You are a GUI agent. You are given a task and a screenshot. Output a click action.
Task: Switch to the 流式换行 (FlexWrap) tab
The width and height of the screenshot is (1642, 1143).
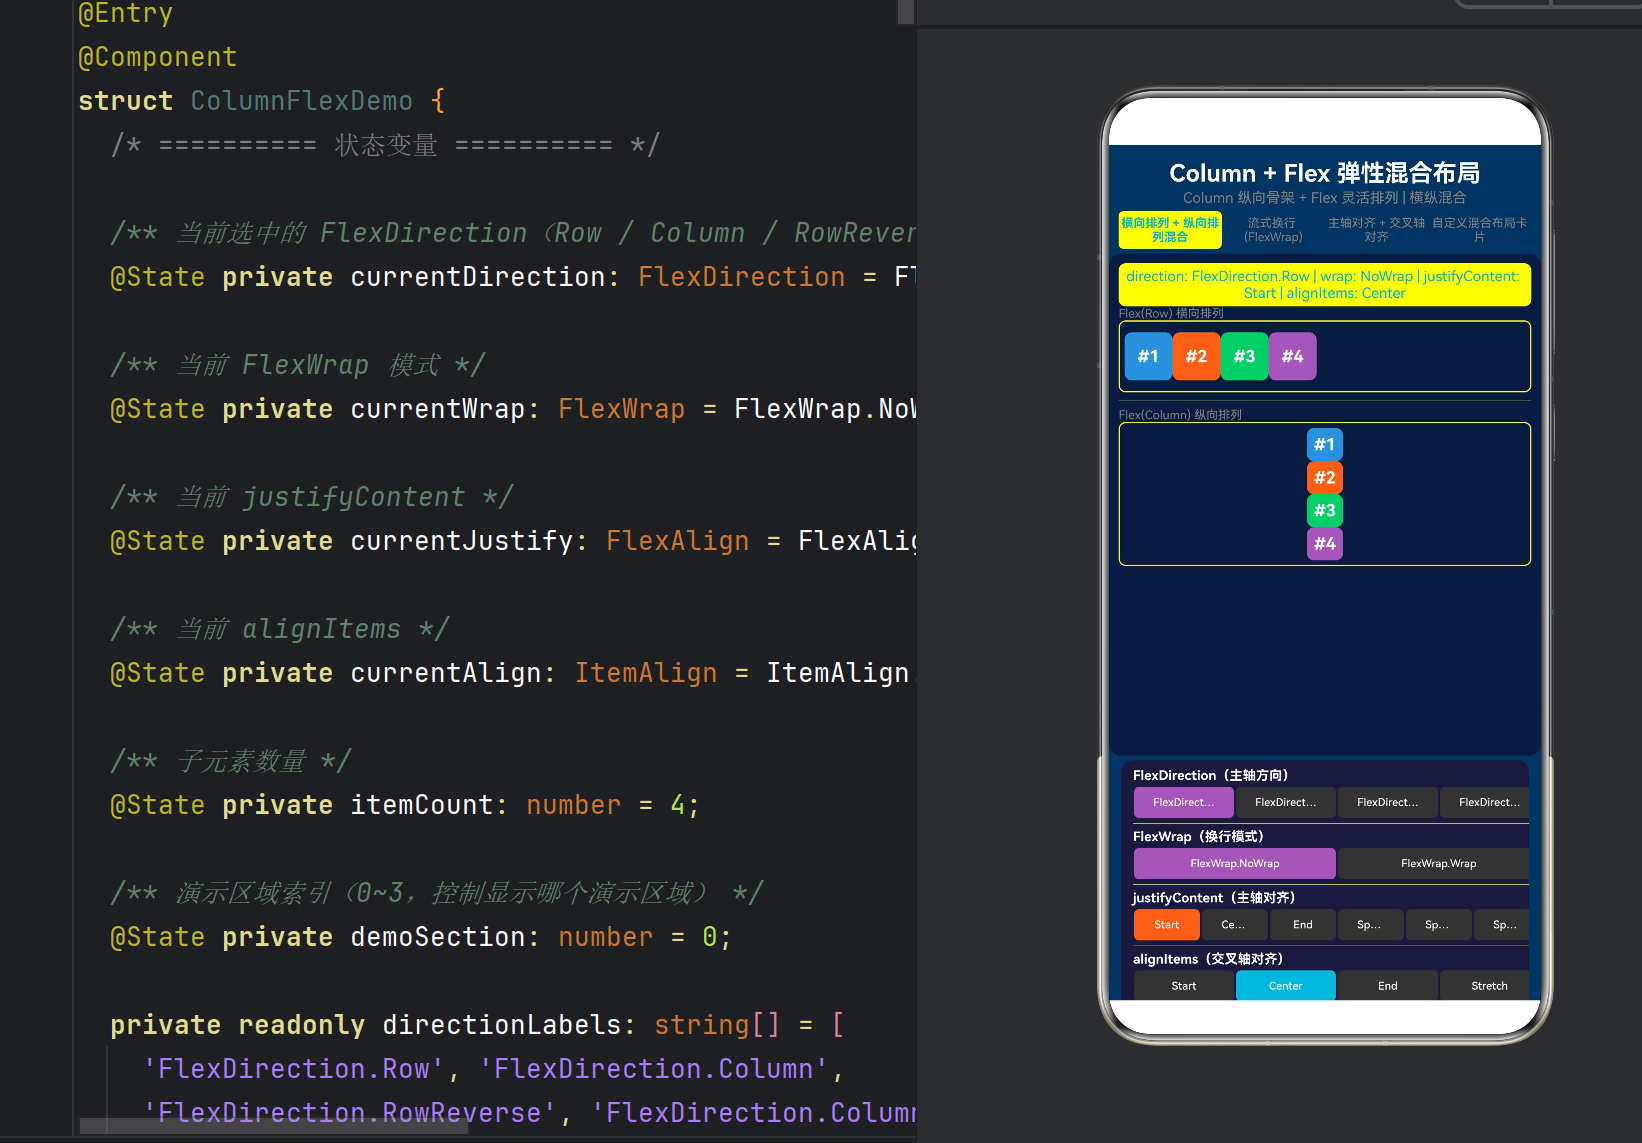pos(1273,230)
